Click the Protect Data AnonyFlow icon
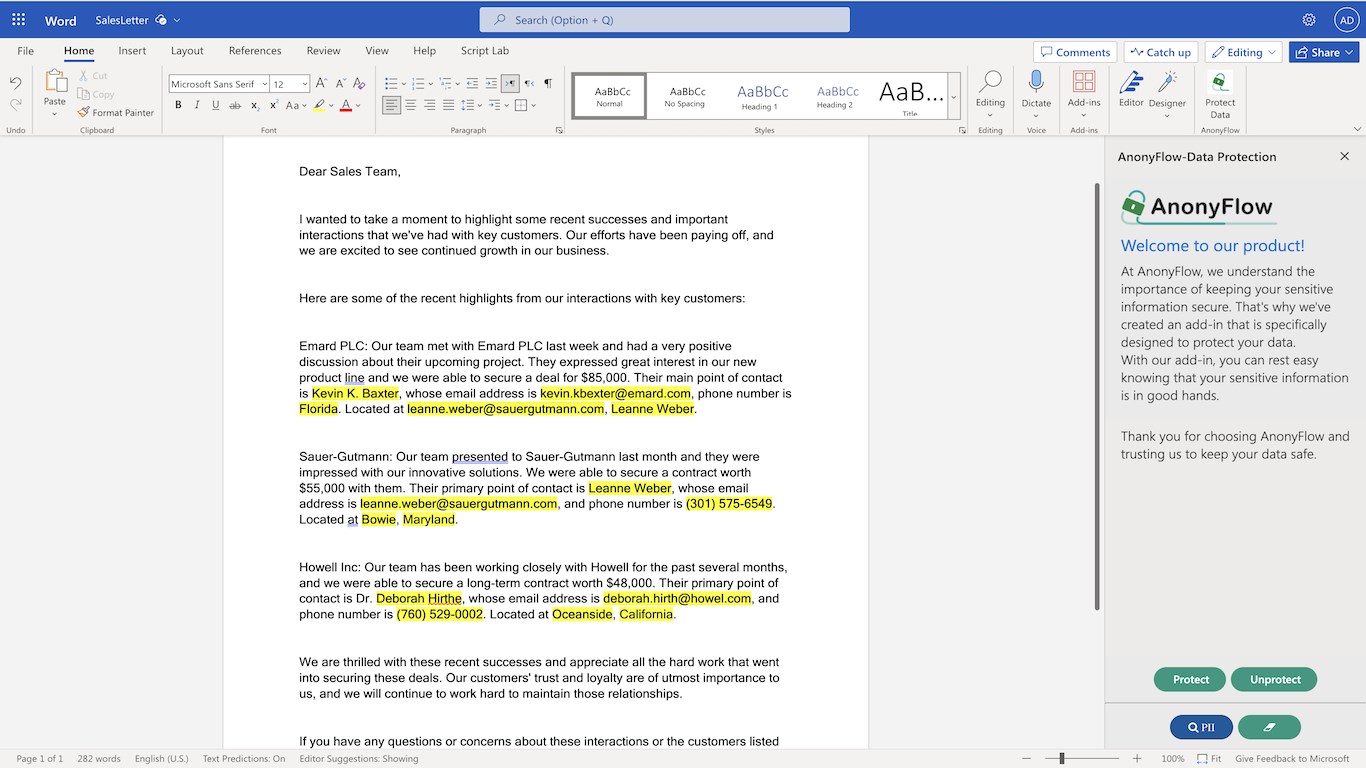Image resolution: width=1366 pixels, height=768 pixels. tap(1220, 82)
